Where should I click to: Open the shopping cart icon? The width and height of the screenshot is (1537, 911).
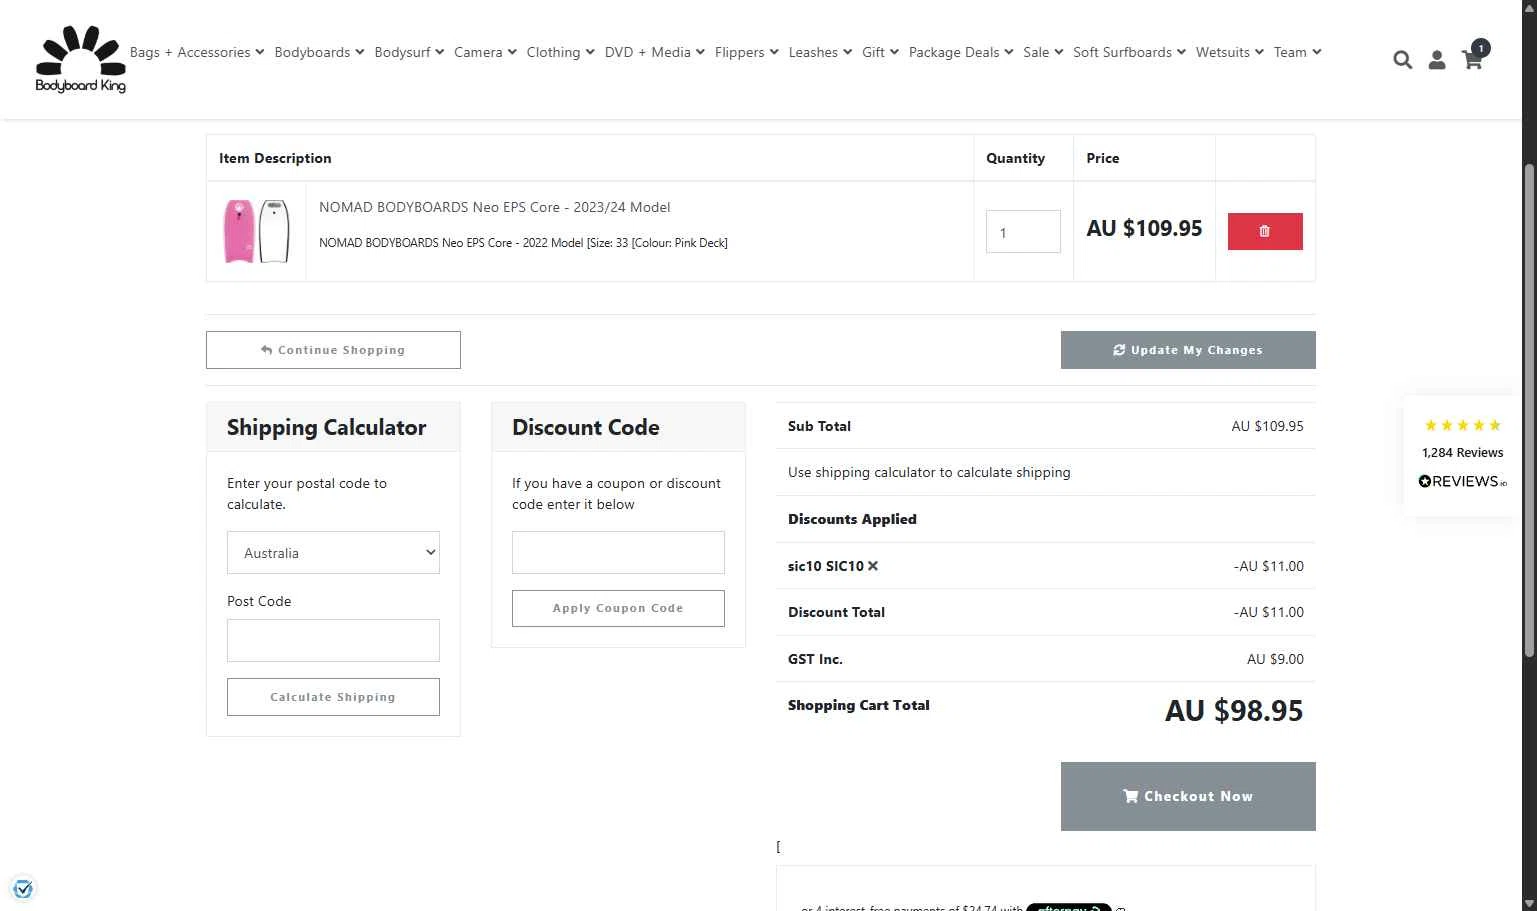point(1473,58)
